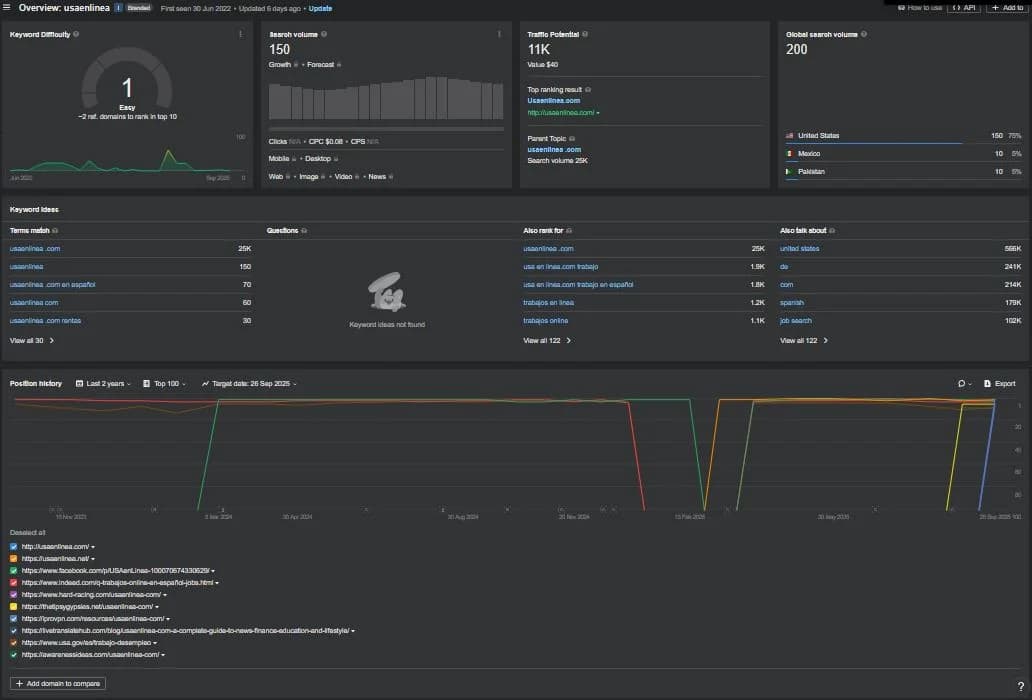
Task: Click the Add to button
Action: click(x=1007, y=7)
